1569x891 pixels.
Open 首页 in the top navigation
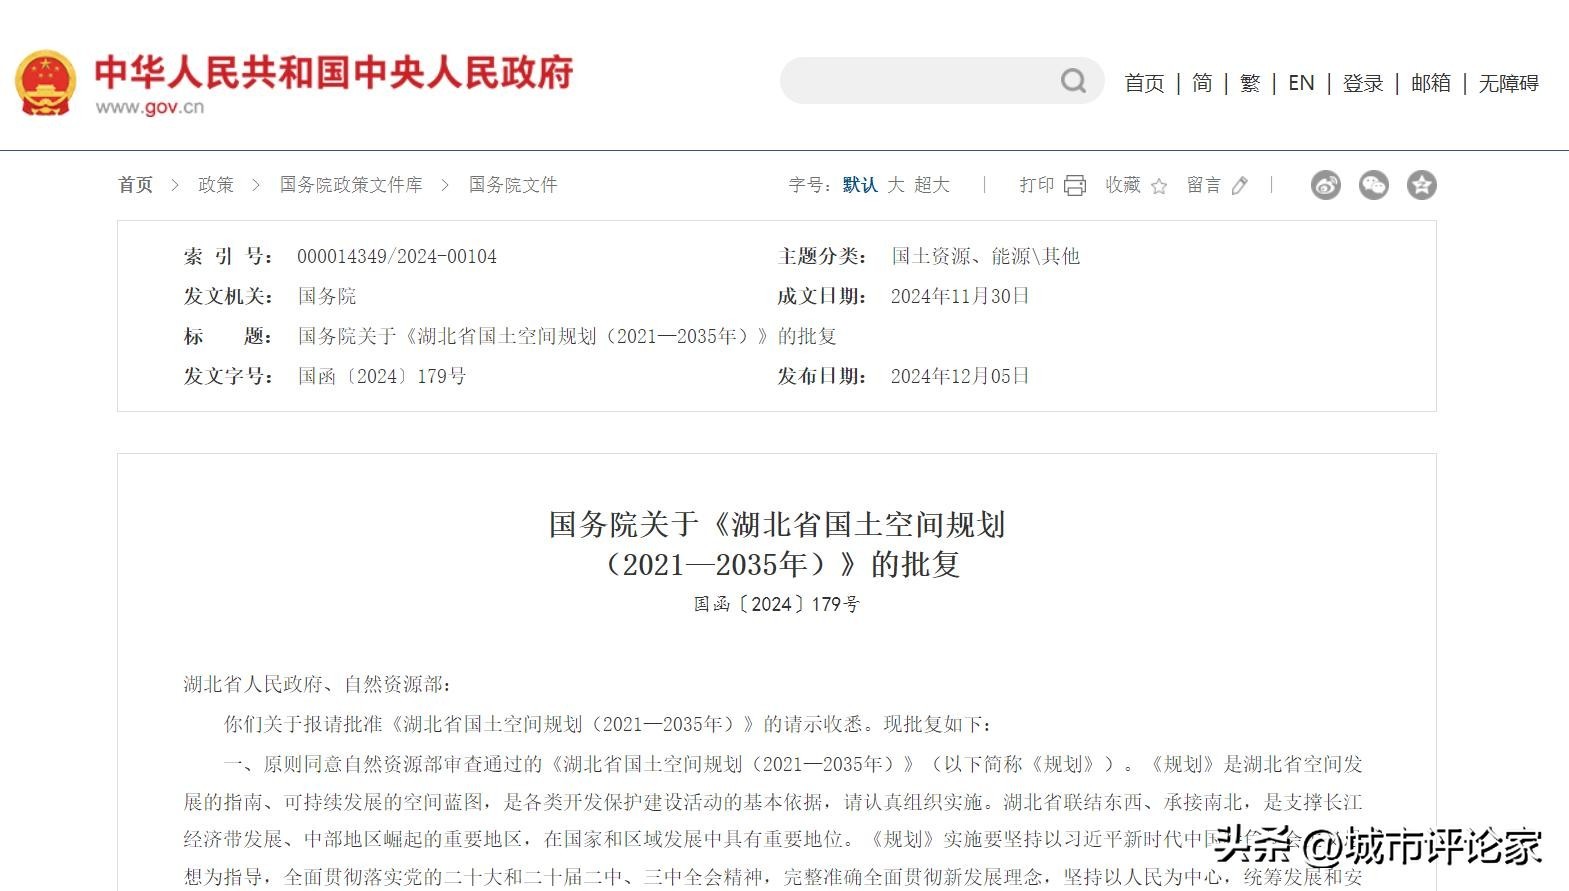1144,83
